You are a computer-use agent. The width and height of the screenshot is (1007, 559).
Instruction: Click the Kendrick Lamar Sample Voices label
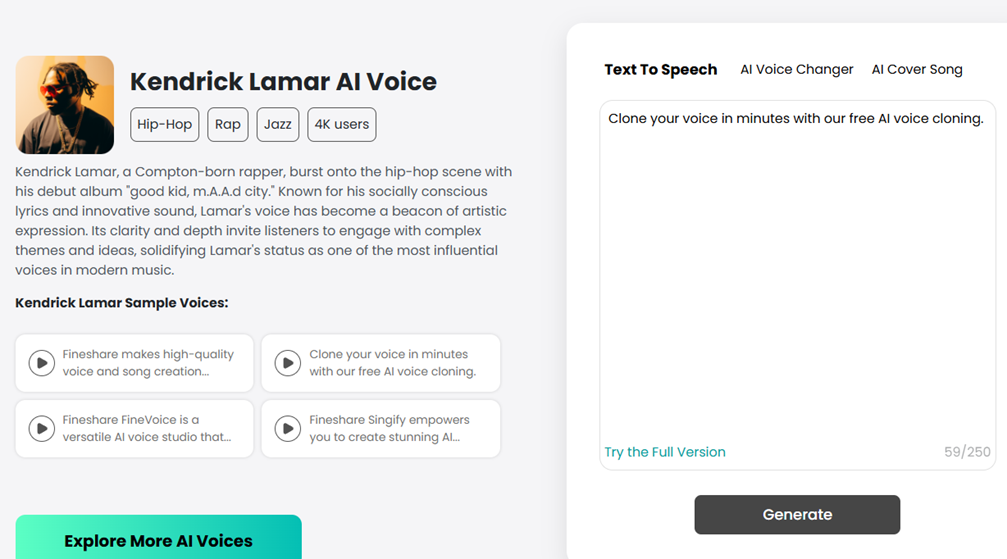tap(121, 302)
